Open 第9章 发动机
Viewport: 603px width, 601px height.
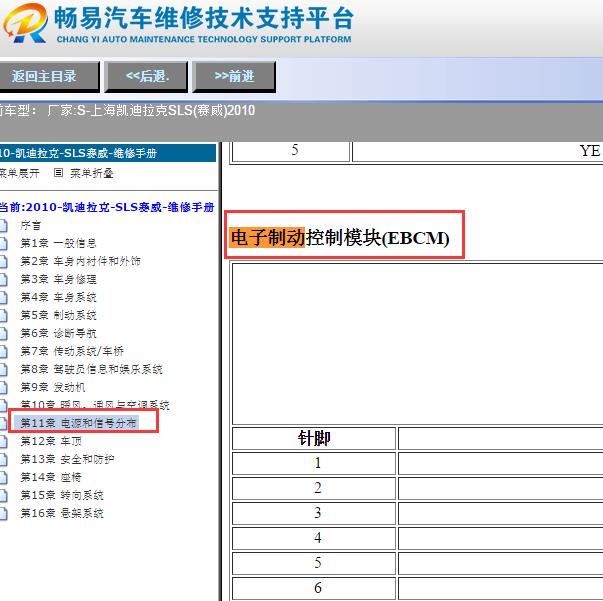[x=53, y=387]
